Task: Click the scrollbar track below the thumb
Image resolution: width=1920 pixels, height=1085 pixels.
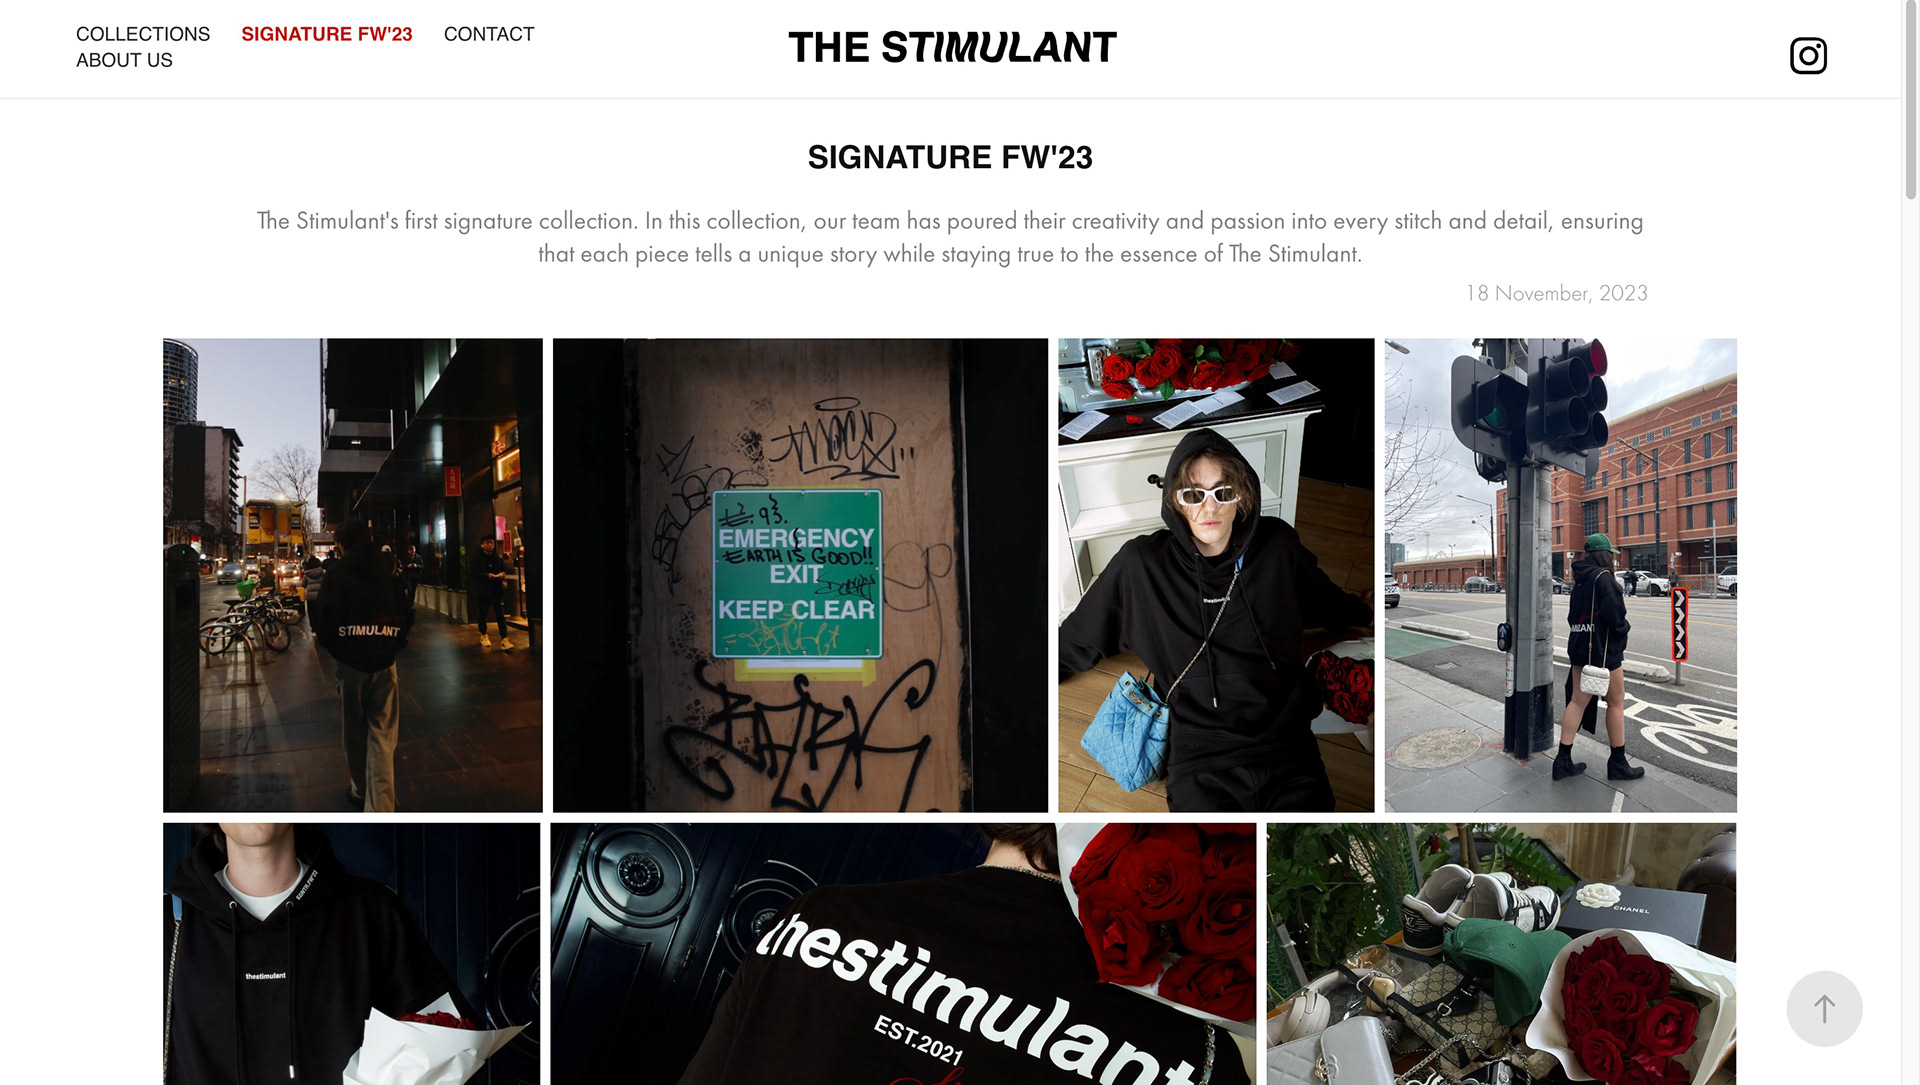Action: 1910,640
